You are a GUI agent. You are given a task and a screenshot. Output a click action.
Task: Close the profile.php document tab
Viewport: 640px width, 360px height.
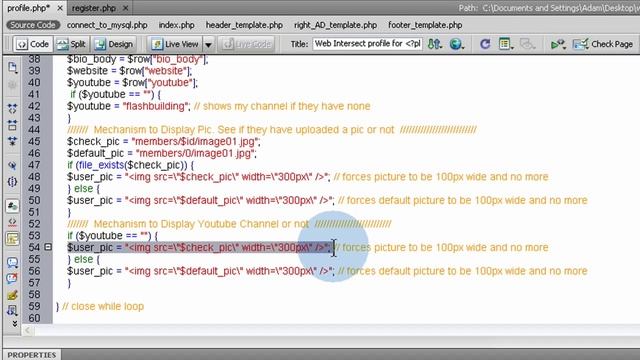tap(60, 8)
